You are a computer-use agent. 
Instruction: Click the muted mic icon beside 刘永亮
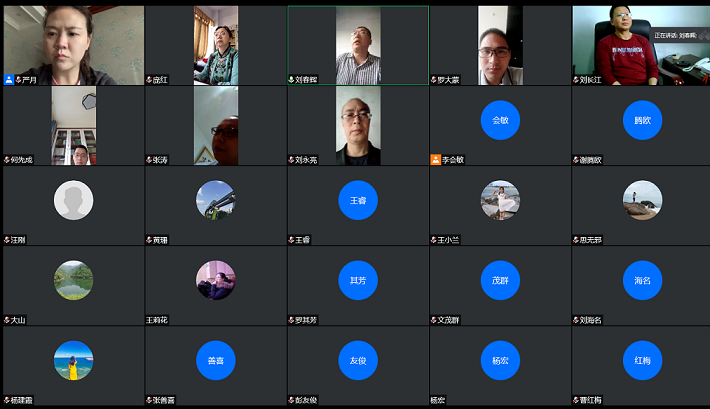292,159
